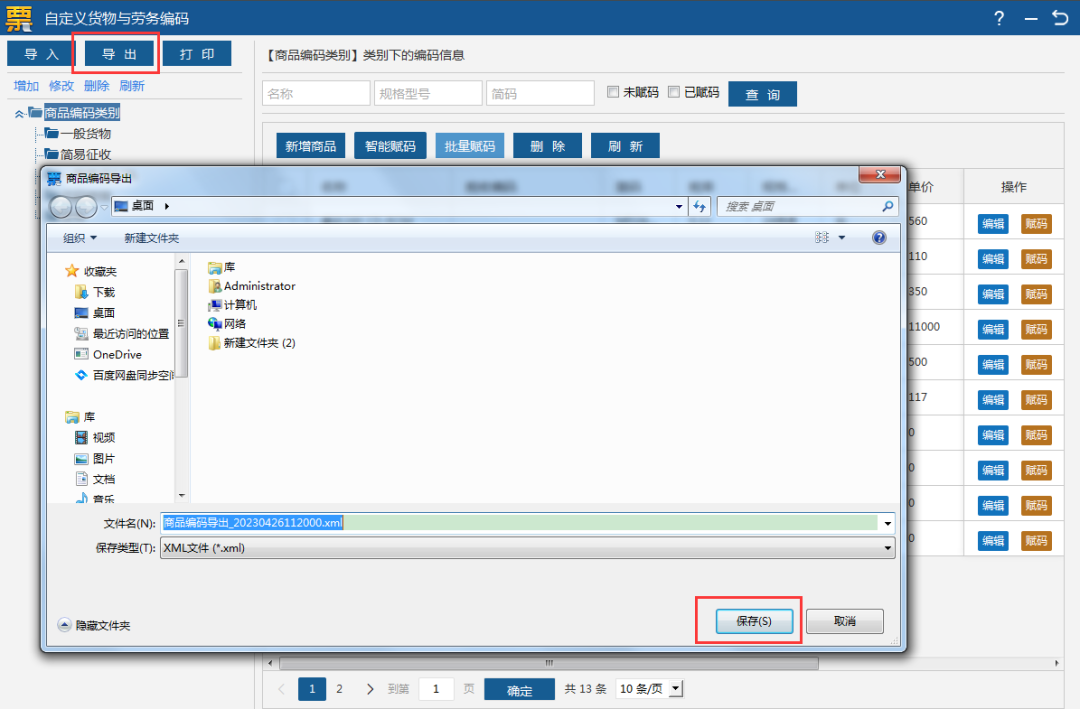Viewport: 1080px width, 709px height.
Task: Tick the 已赋码 checkbox
Action: (674, 92)
